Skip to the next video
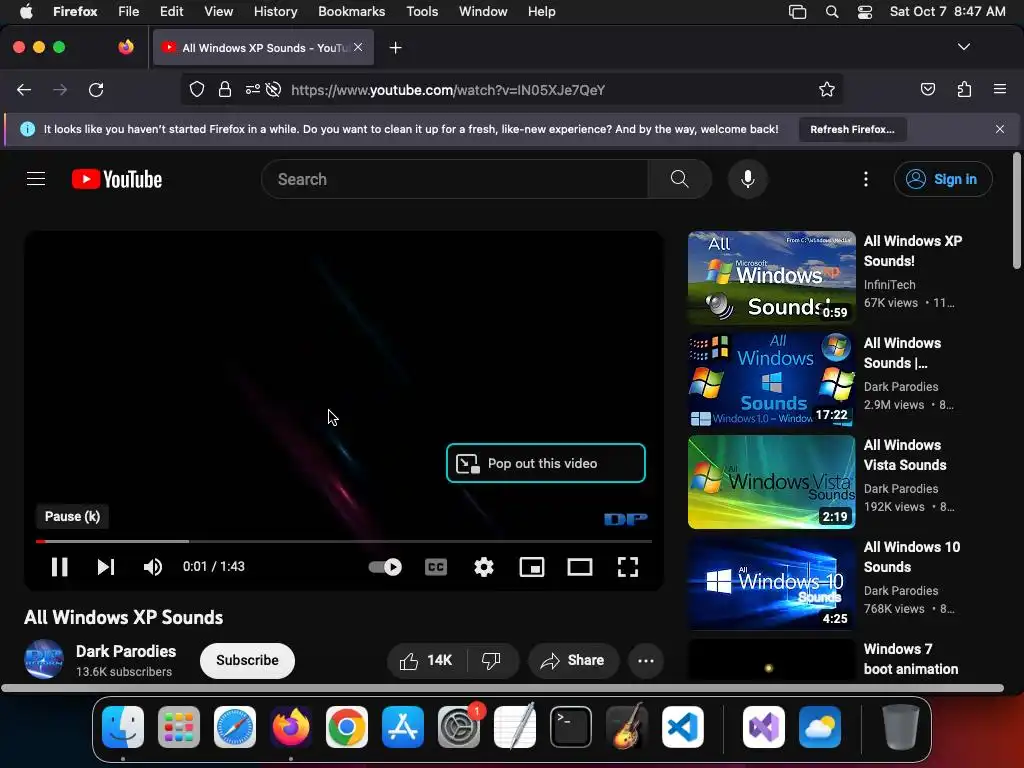Screen dimensions: 1024x768 (x=106, y=567)
